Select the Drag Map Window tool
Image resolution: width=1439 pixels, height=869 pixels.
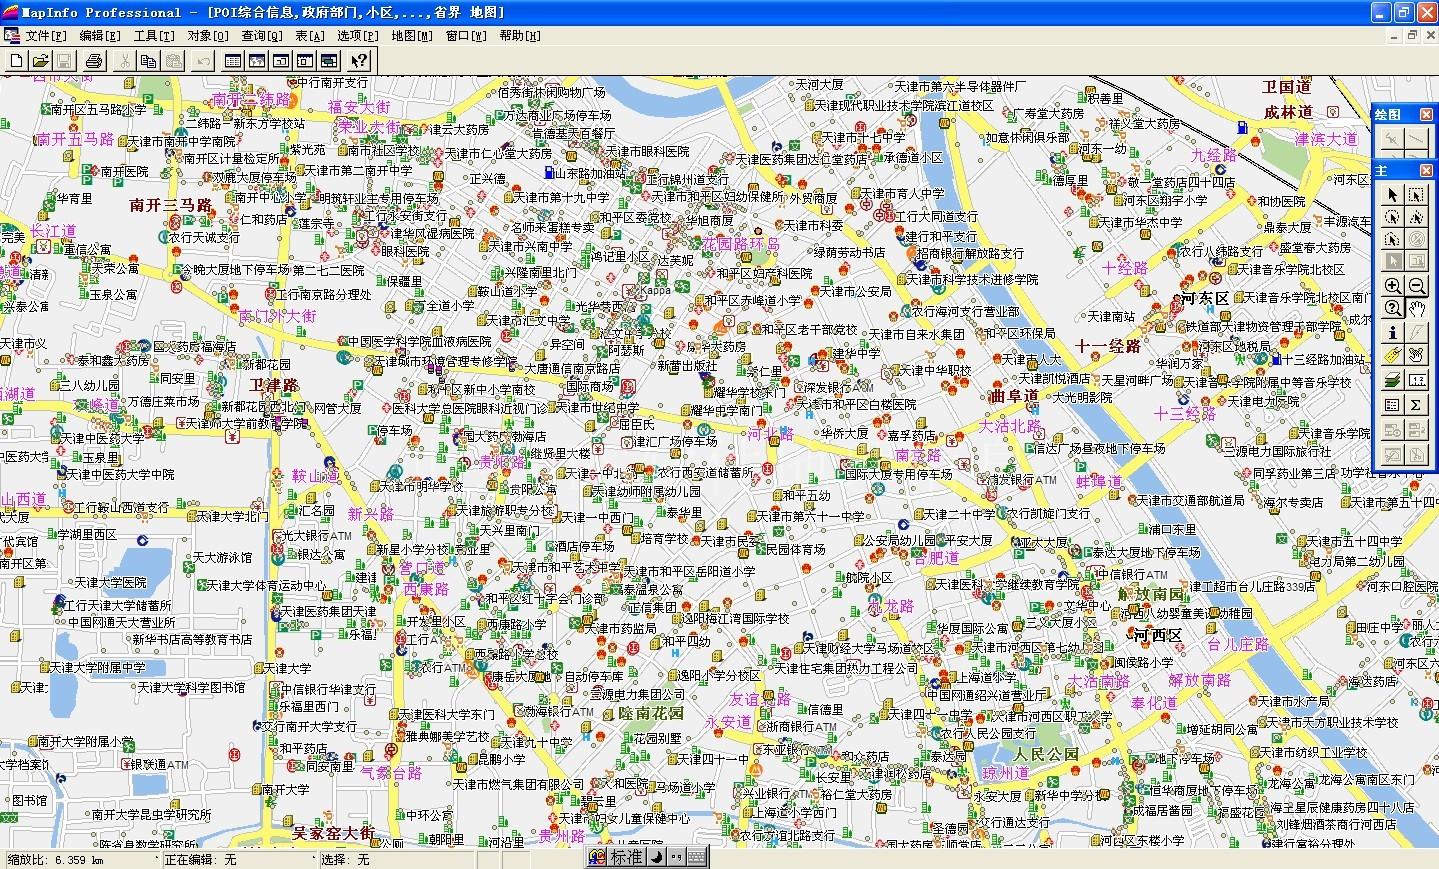(1416, 355)
